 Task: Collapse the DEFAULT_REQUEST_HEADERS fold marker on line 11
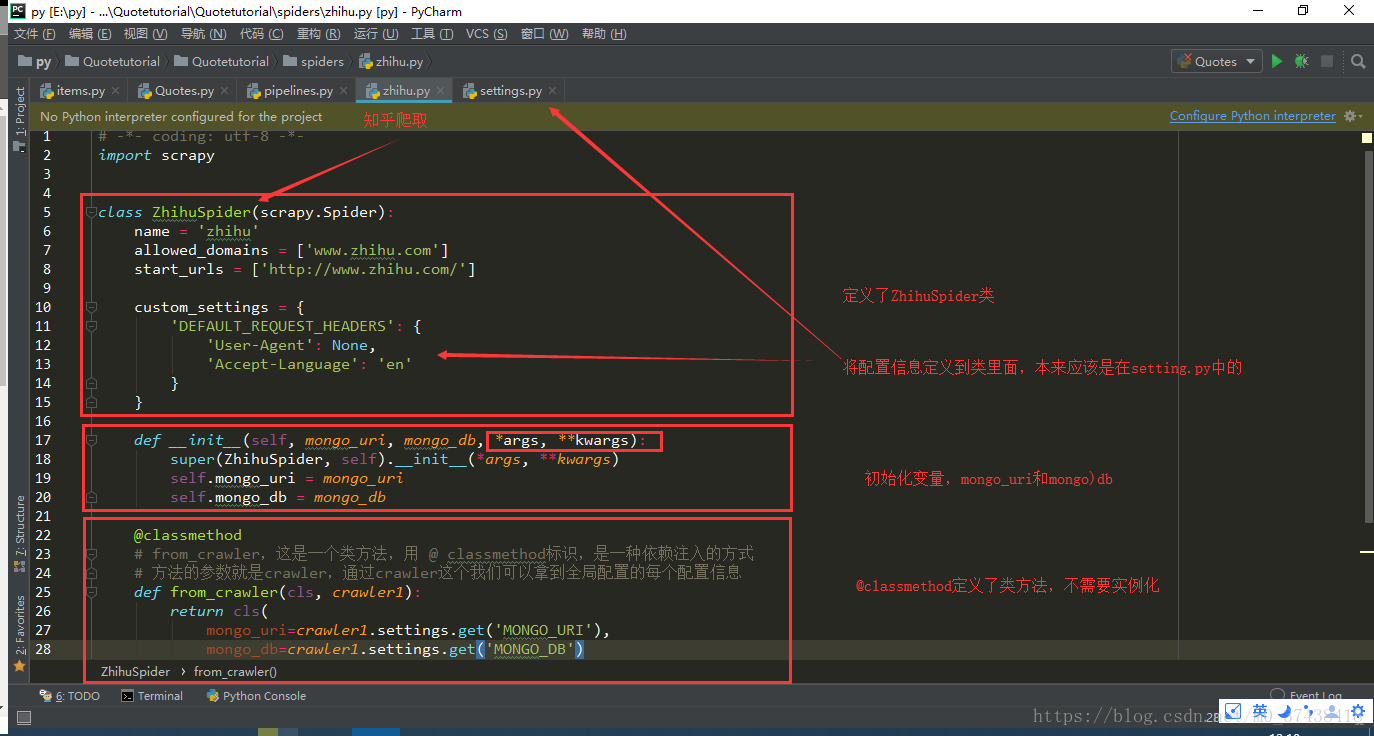(x=91, y=326)
